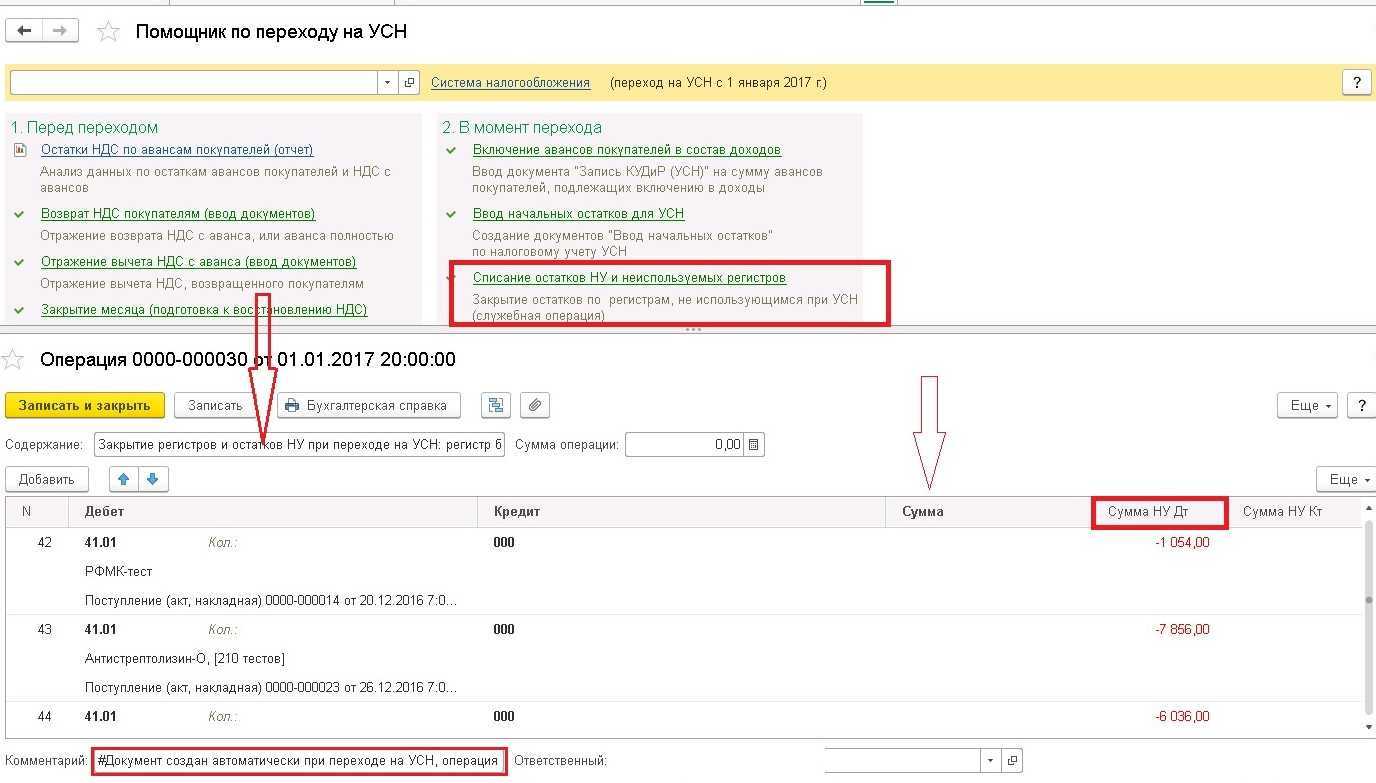Open the Ответственный dropdown list
1376x783 pixels.
coord(990,761)
